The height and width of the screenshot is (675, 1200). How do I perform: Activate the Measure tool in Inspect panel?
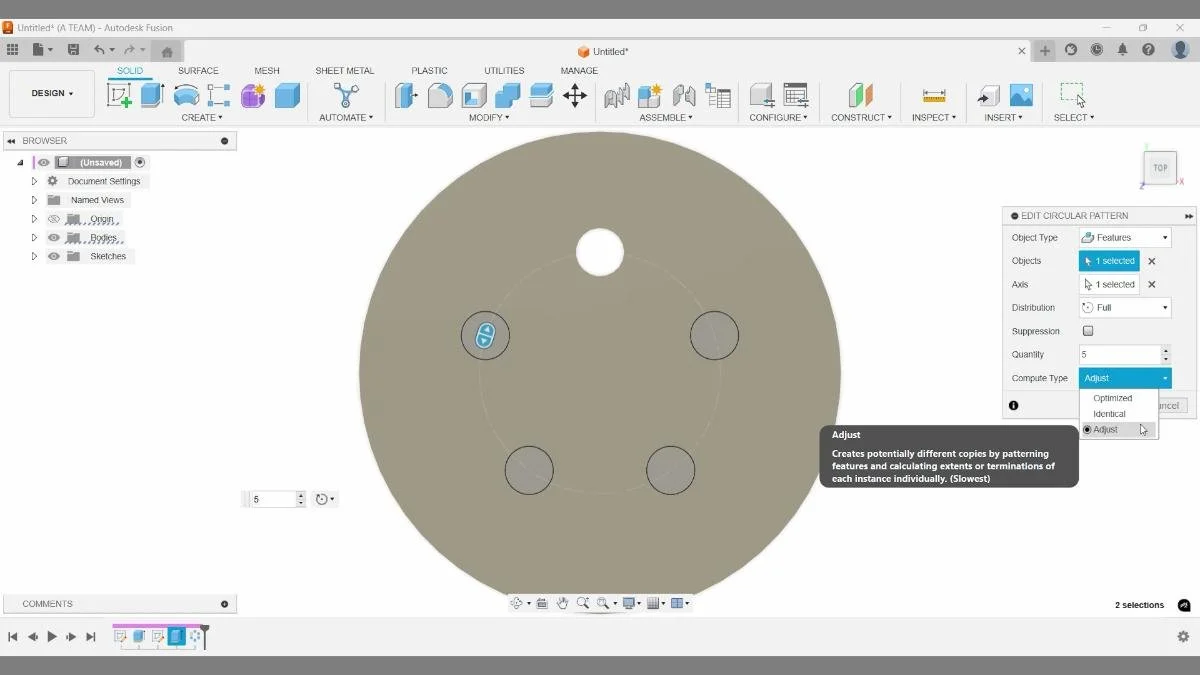click(x=934, y=95)
